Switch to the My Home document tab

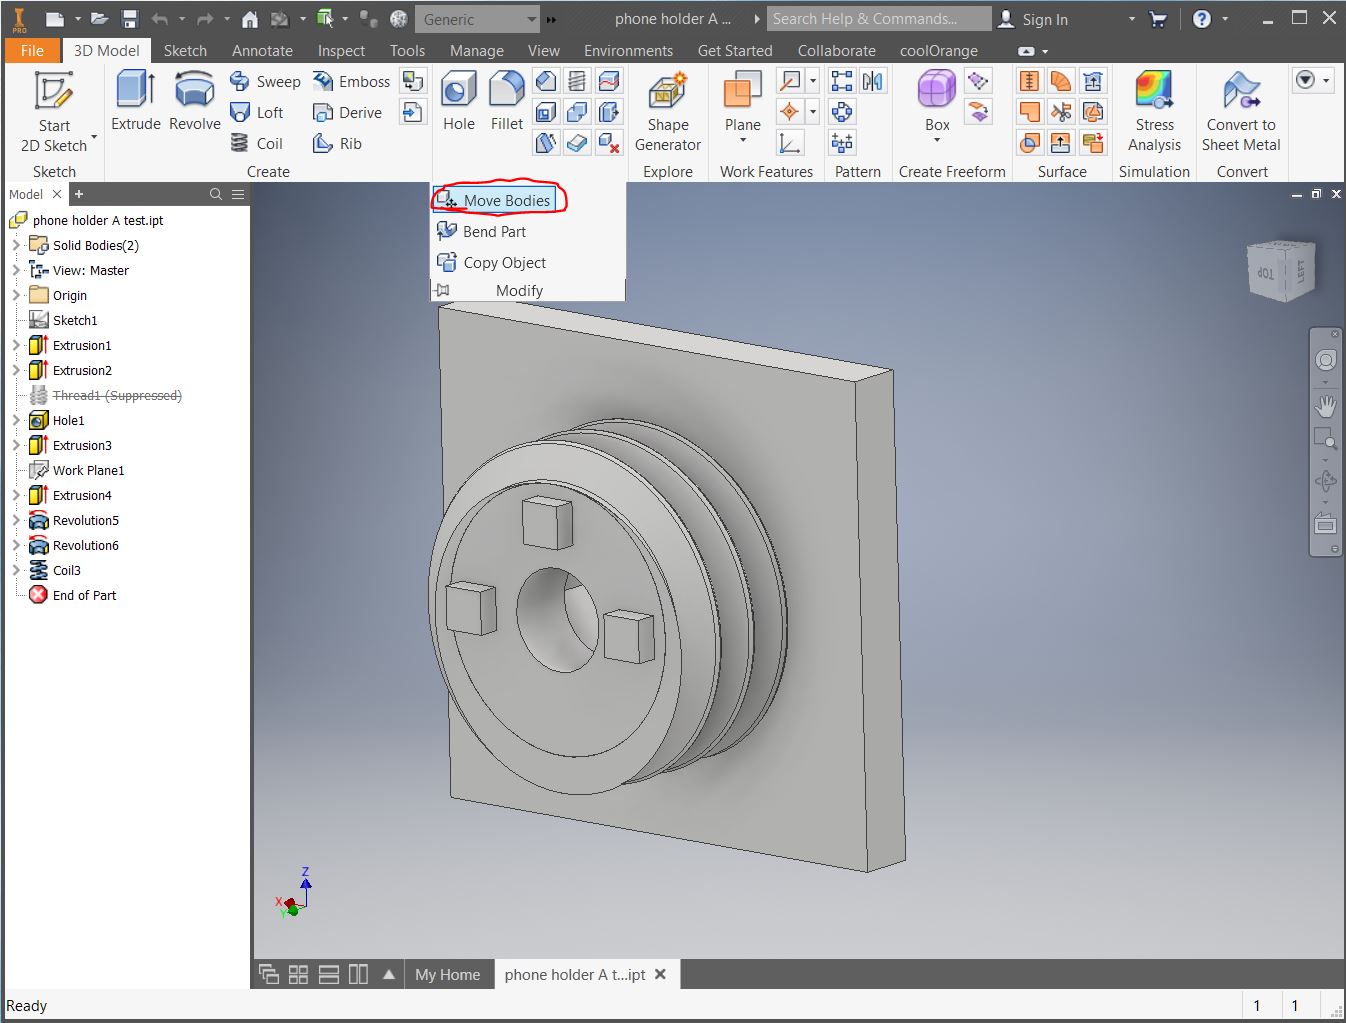pos(447,974)
